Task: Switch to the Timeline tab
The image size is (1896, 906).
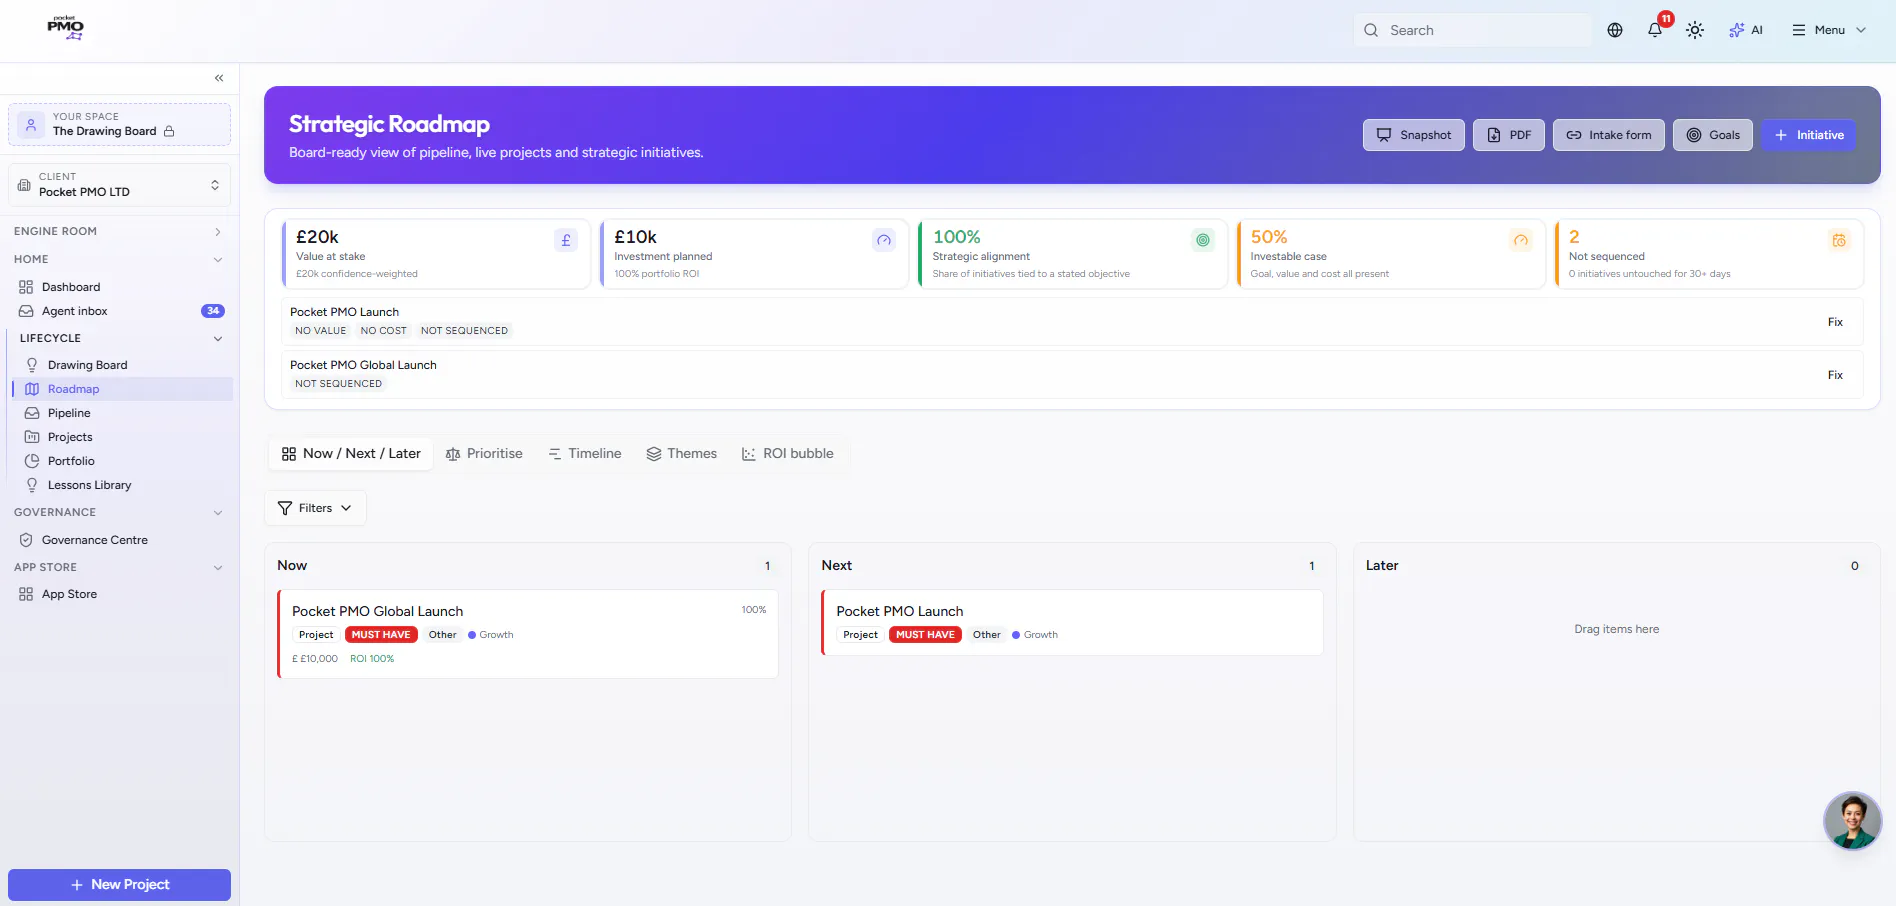Action: [585, 454]
